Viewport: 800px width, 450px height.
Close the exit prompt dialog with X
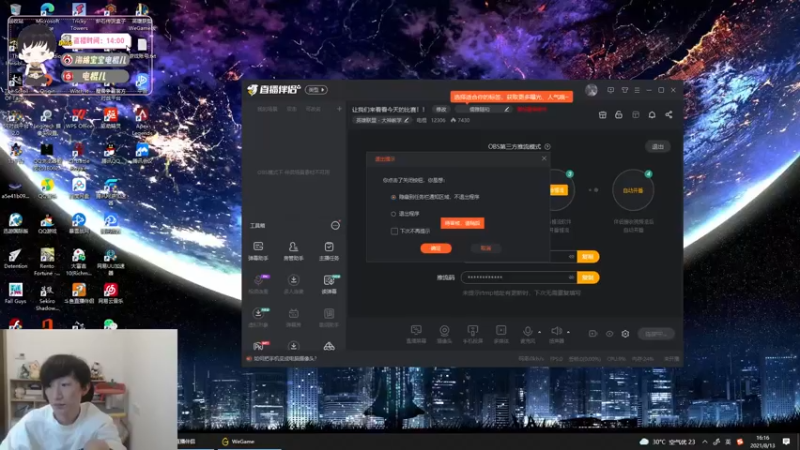coord(544,159)
